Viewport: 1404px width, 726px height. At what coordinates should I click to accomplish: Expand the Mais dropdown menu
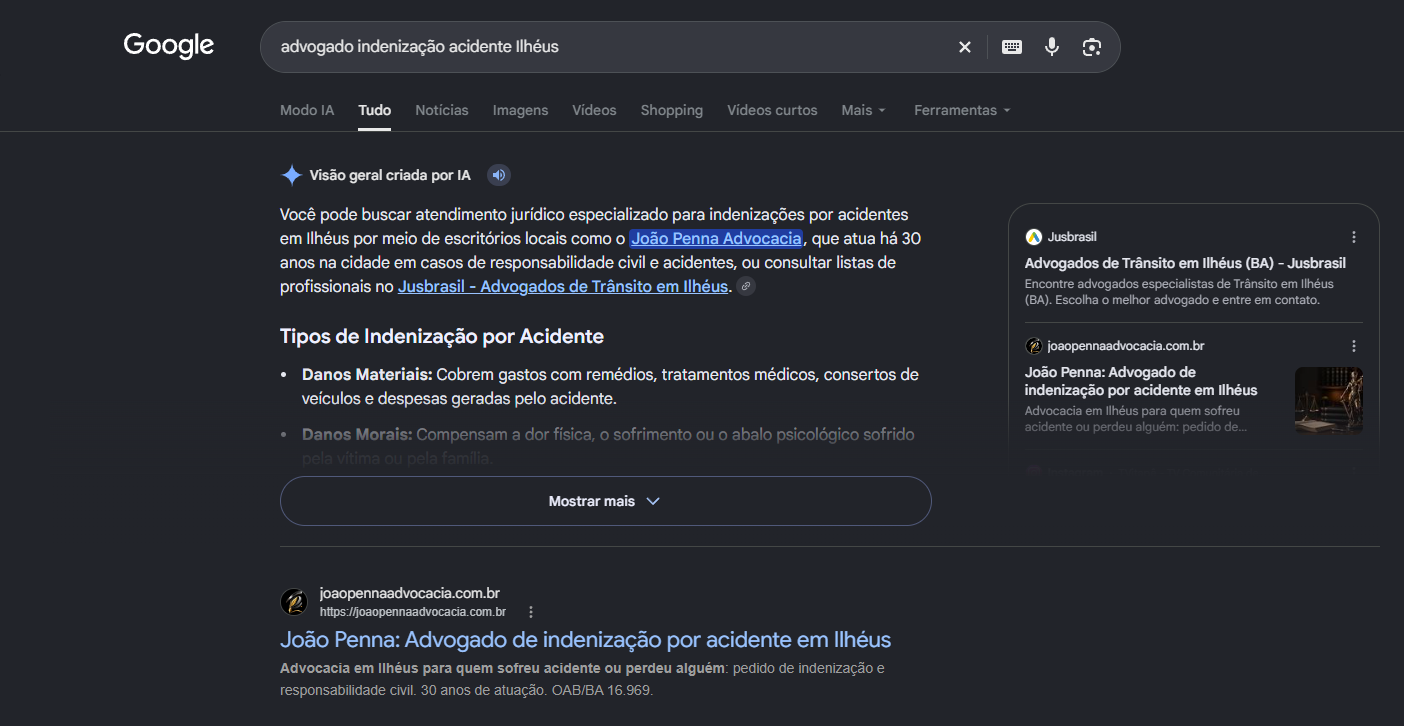864,110
